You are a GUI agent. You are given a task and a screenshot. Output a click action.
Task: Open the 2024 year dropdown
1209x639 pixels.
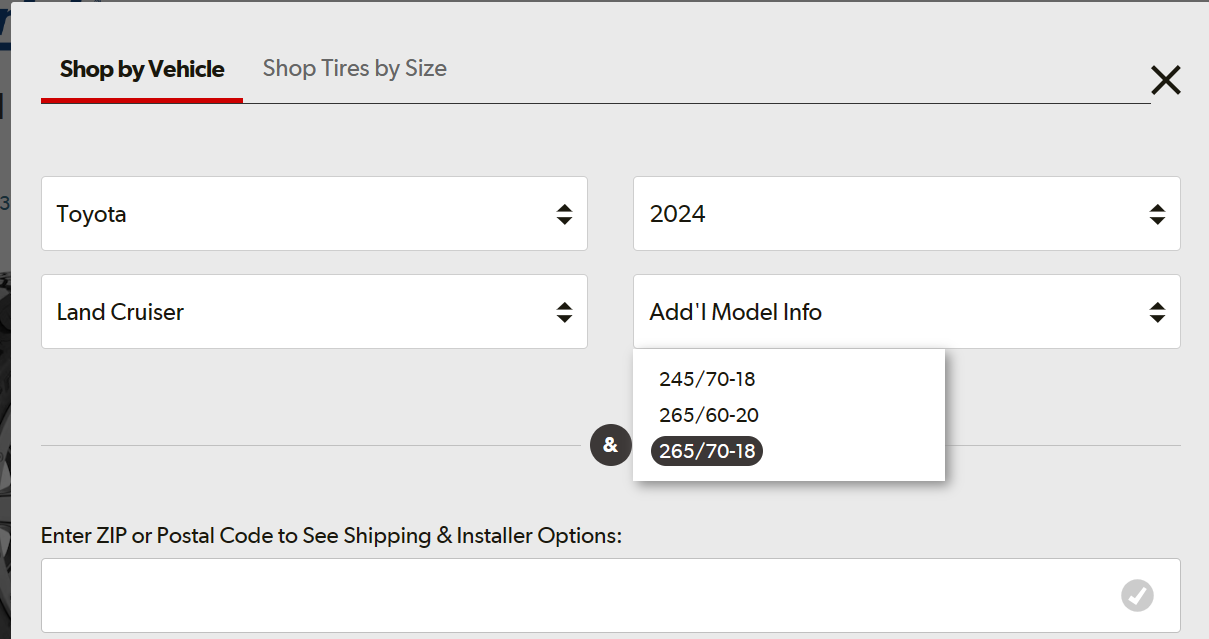[907, 214]
